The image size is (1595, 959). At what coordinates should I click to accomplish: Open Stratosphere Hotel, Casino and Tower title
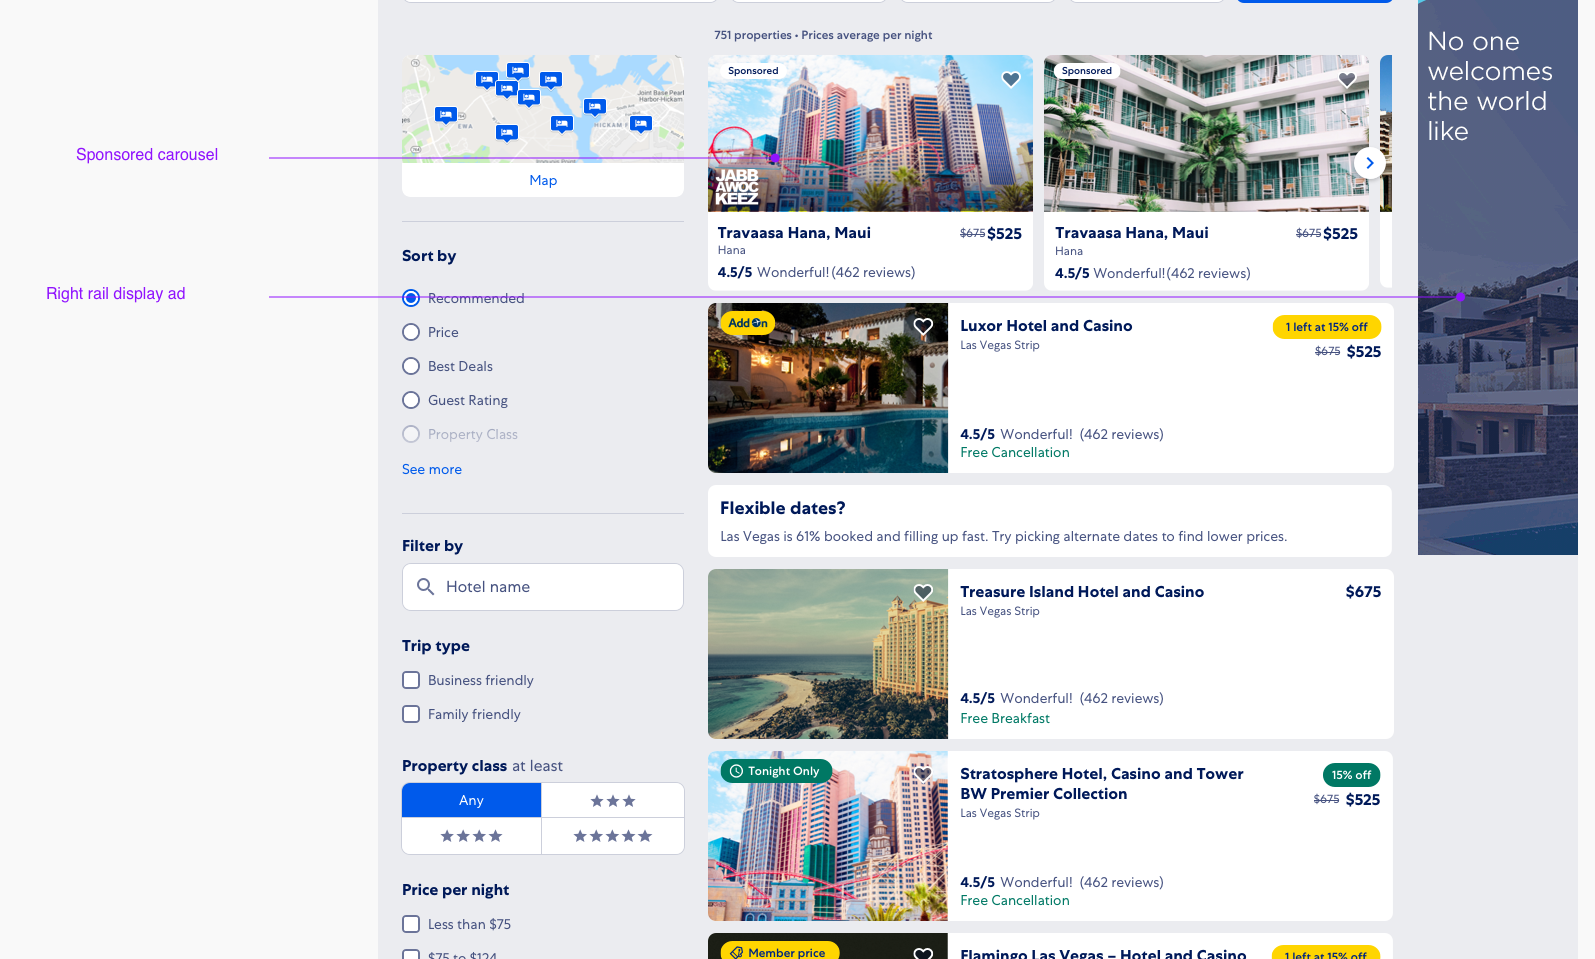coord(1102,784)
